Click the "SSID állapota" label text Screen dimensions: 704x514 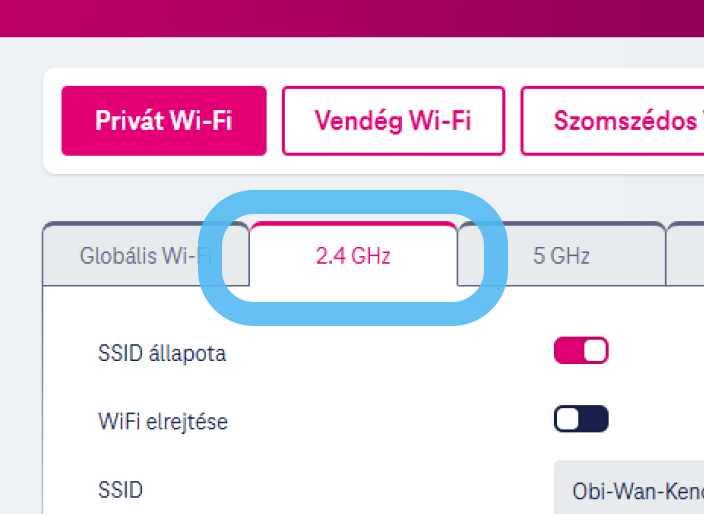pos(162,354)
